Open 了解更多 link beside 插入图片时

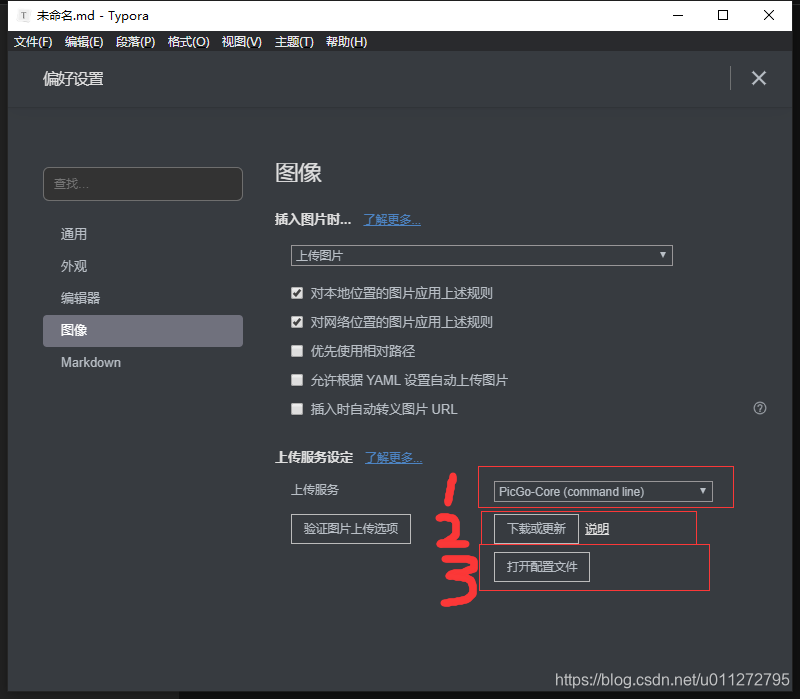point(392,220)
